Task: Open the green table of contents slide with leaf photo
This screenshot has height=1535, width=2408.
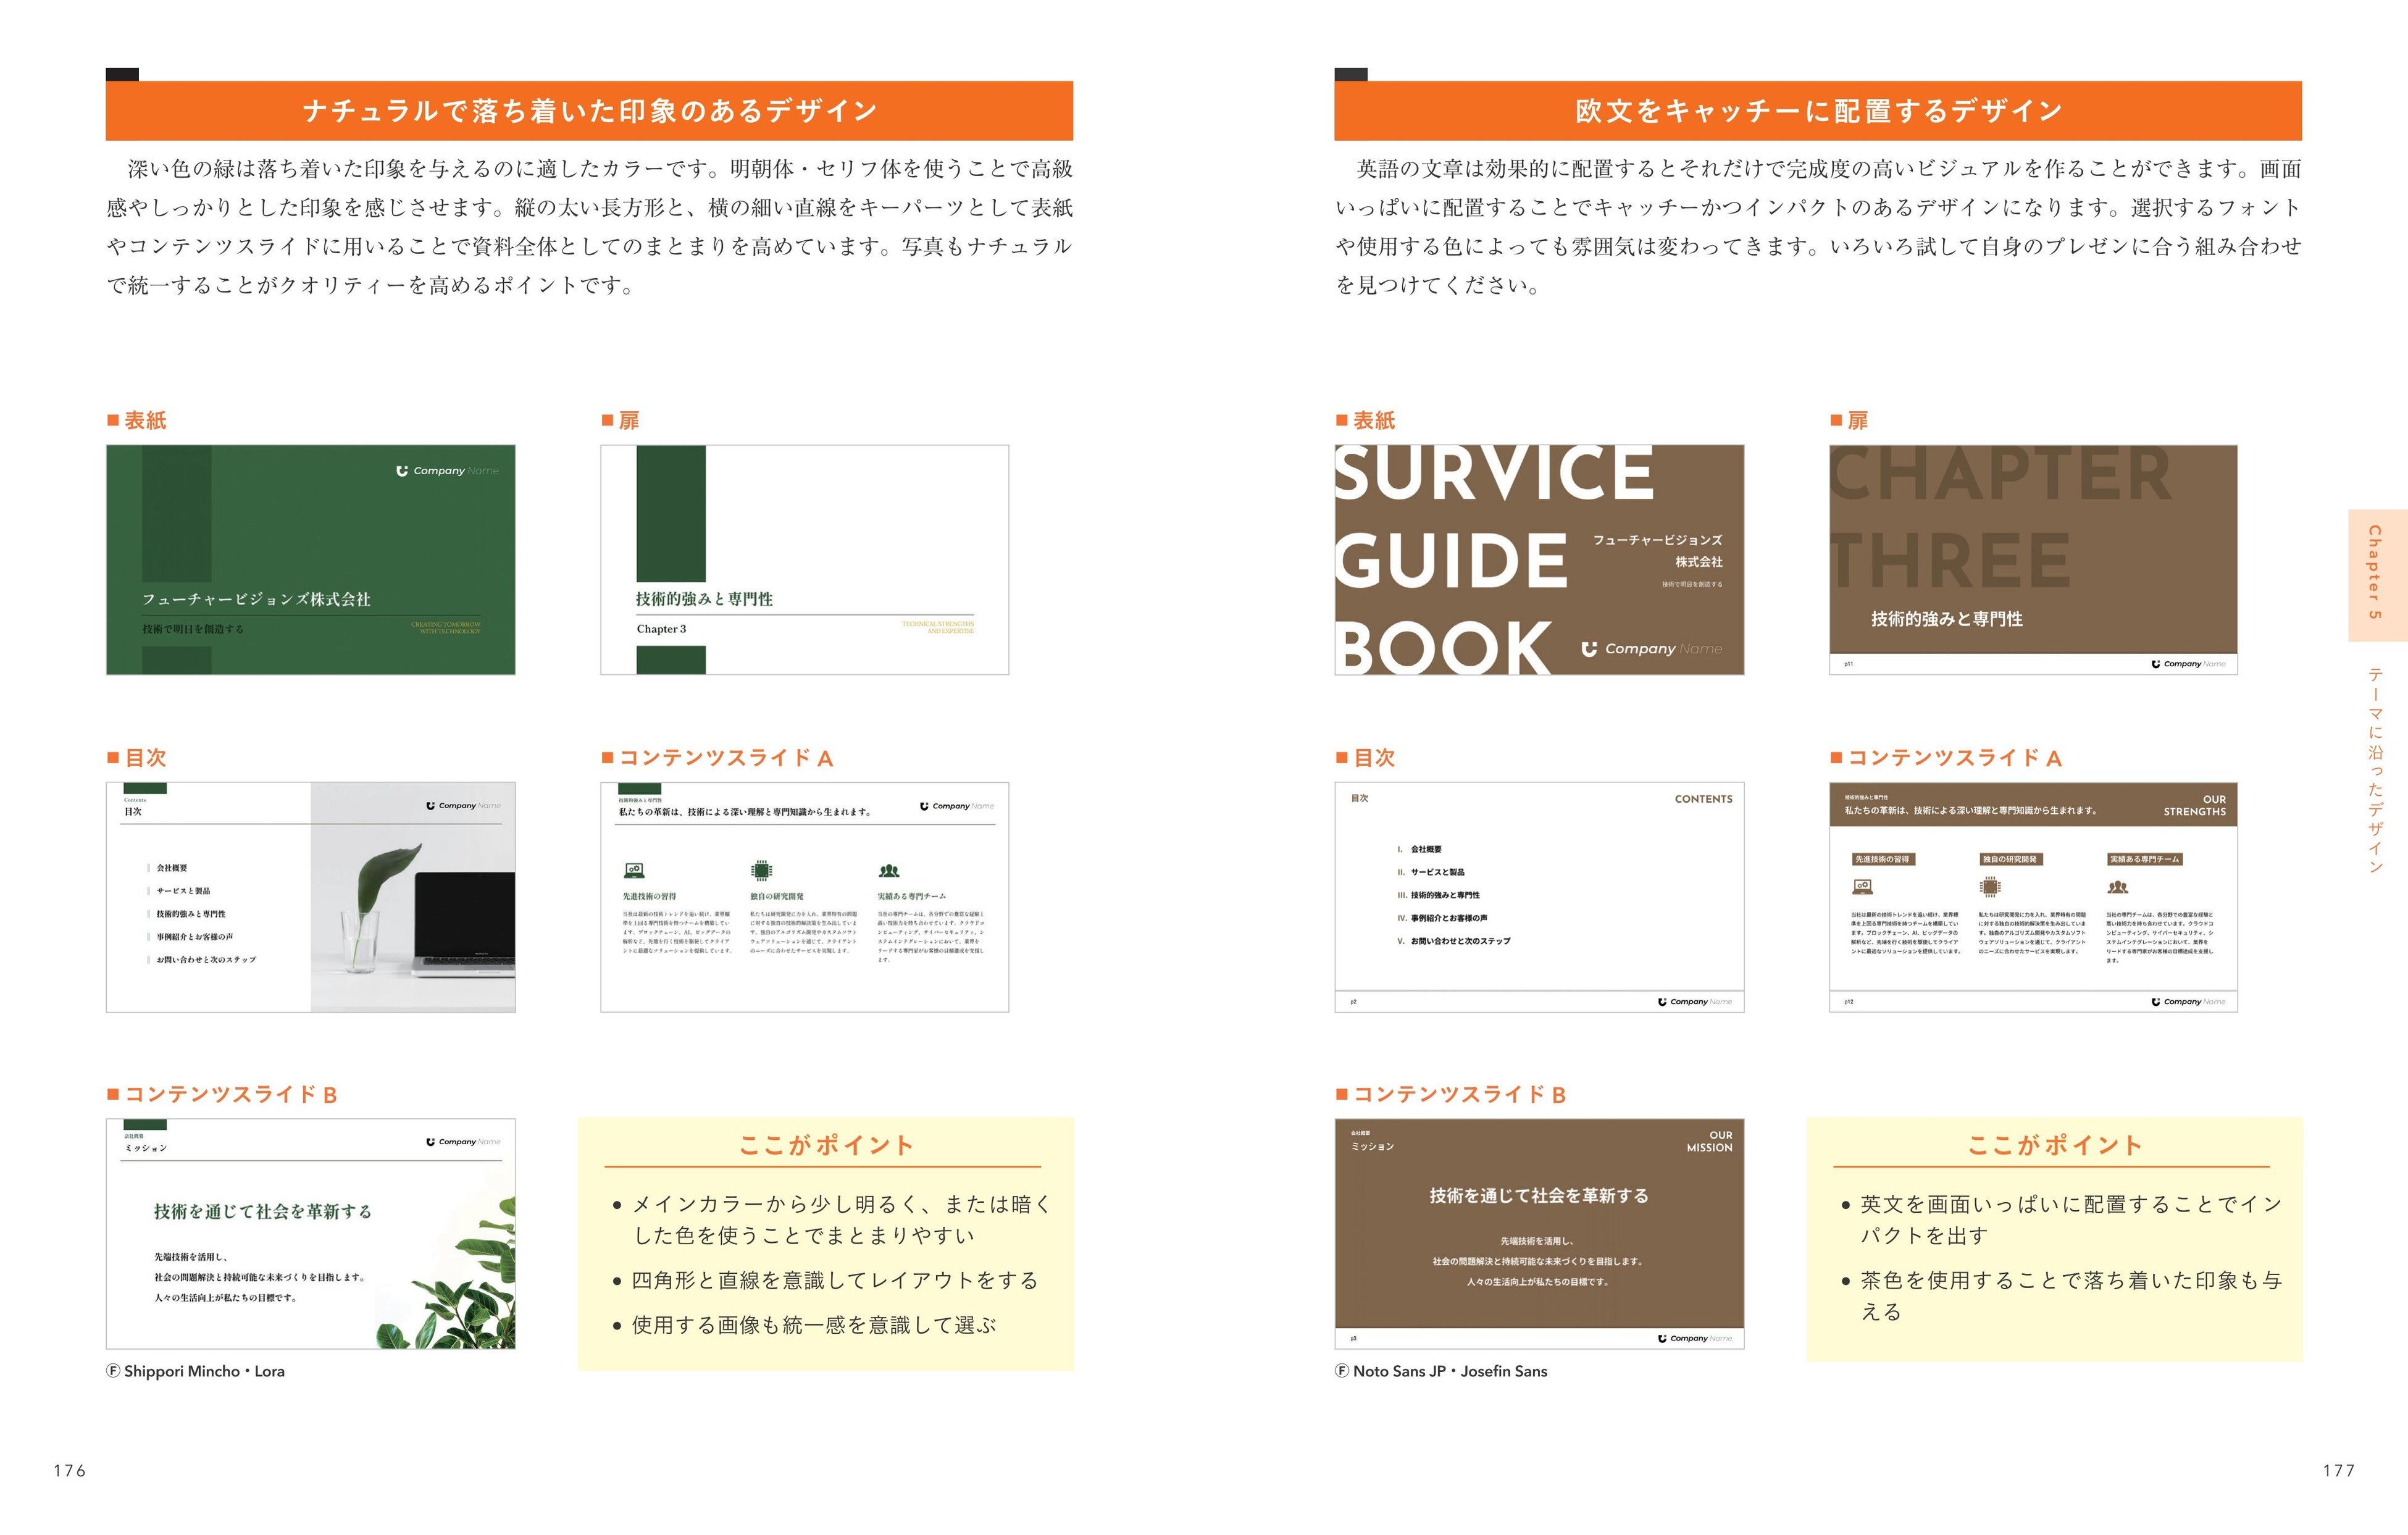Action: tap(311, 897)
